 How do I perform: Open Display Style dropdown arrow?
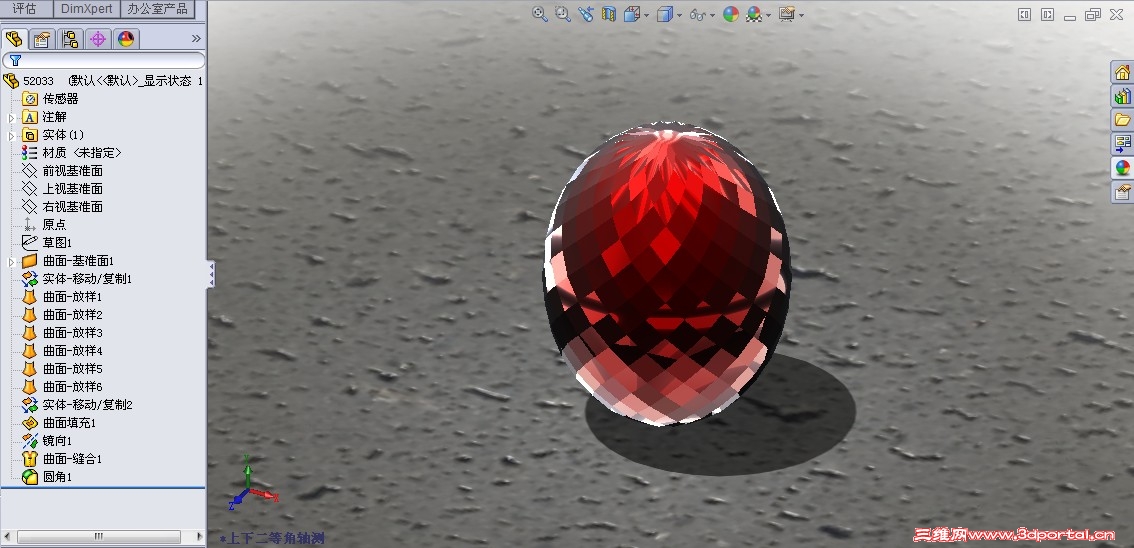coord(679,14)
